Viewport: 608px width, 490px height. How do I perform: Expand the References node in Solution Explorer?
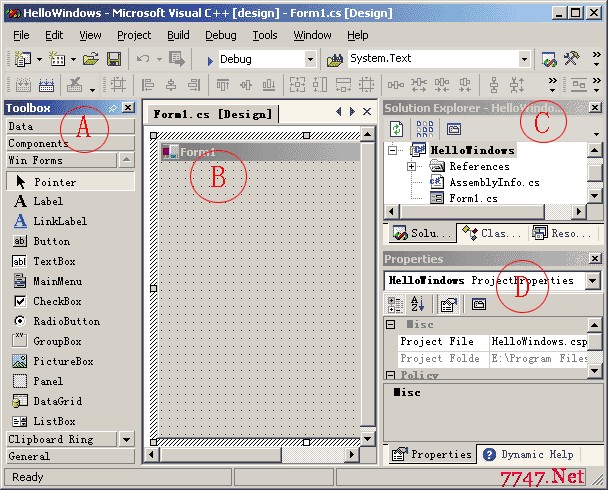coord(411,167)
